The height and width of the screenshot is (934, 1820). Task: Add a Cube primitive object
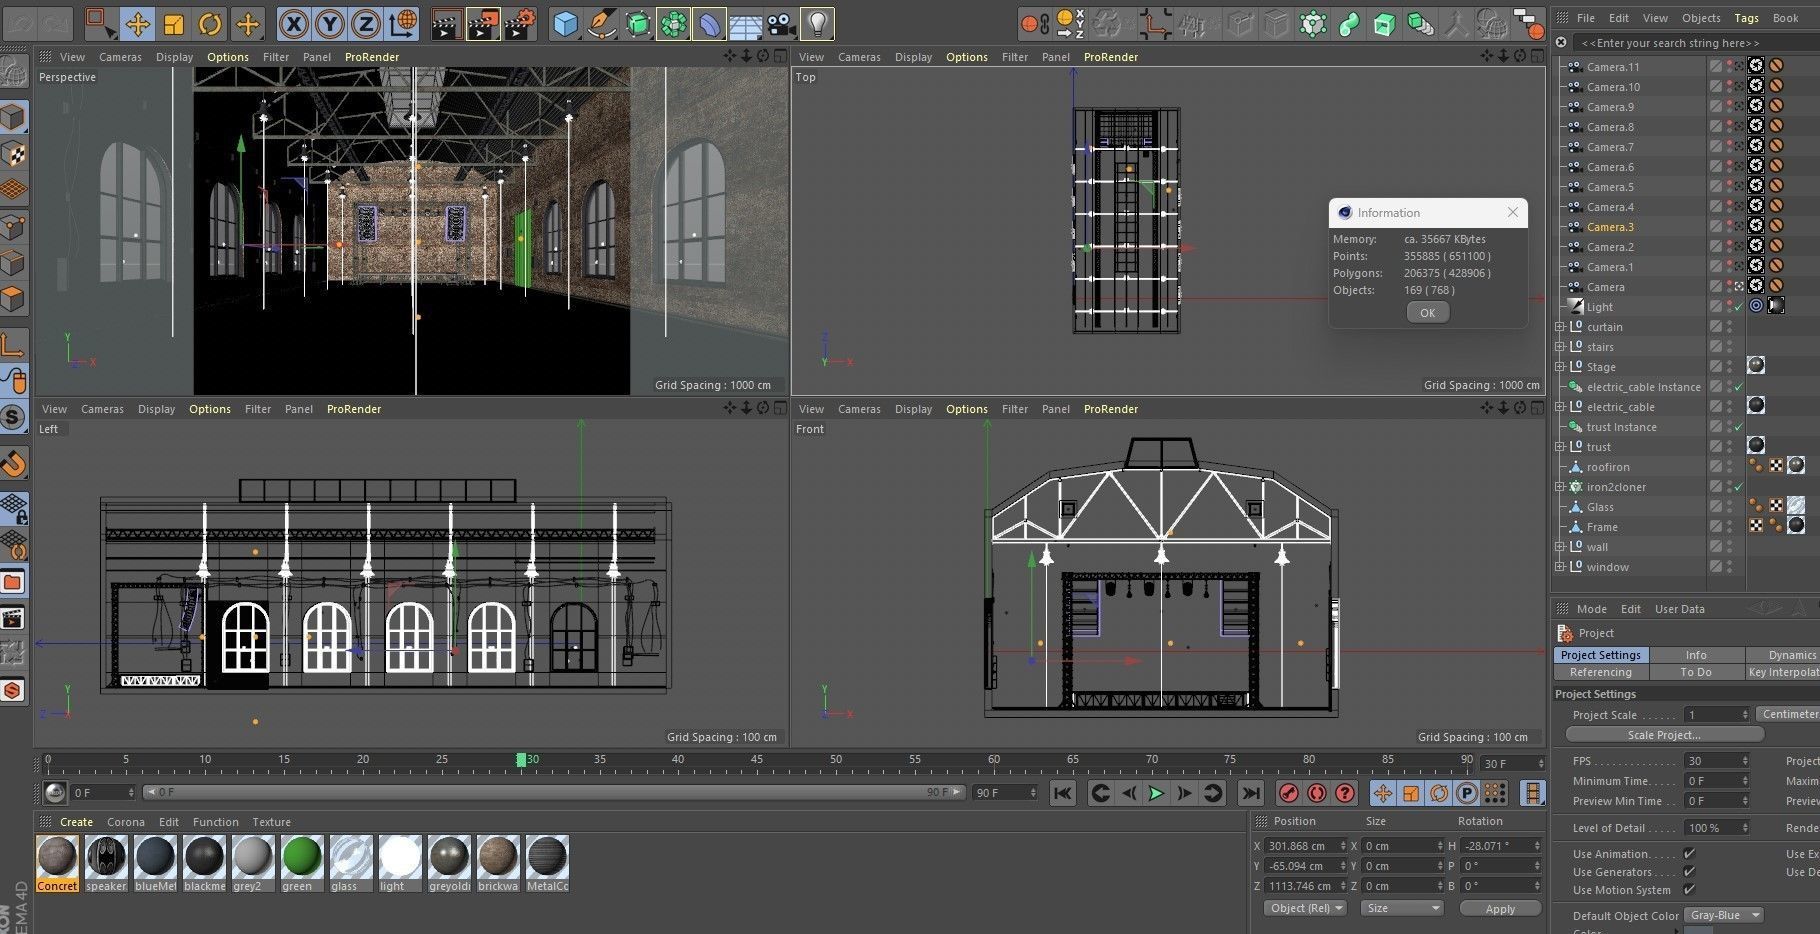(x=566, y=23)
